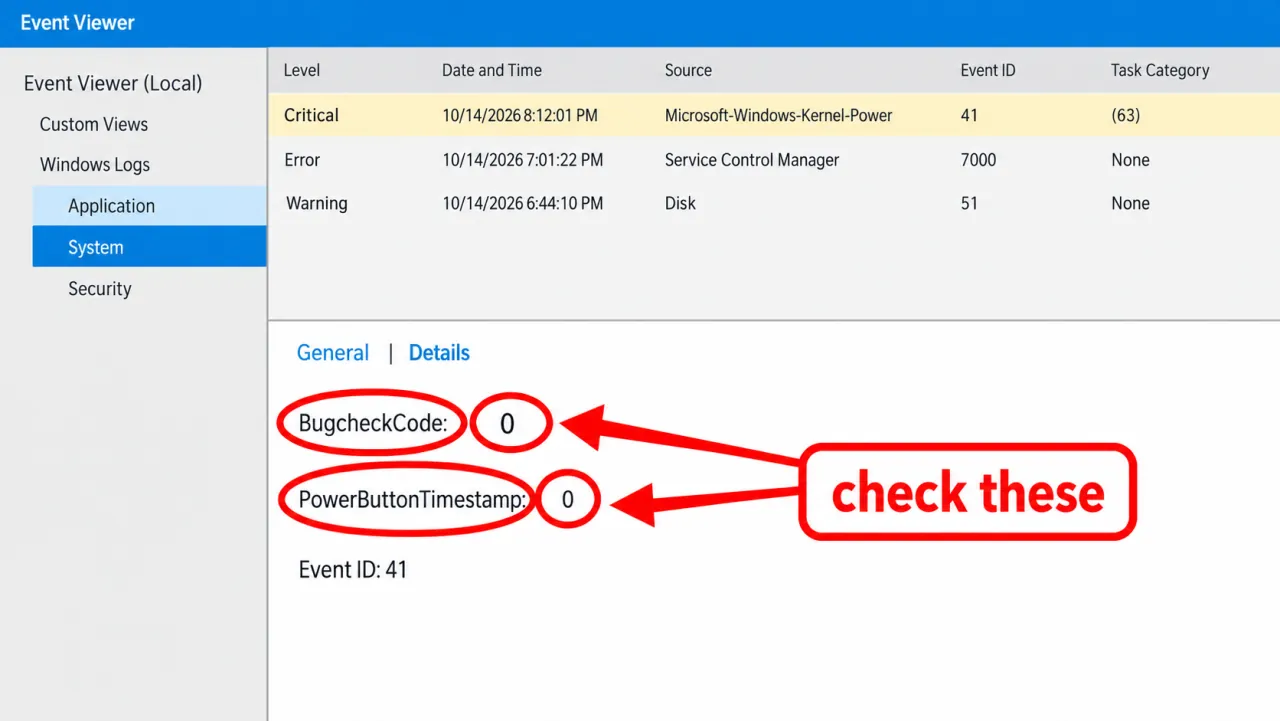Select Windows Logs tree item
The image size is (1280, 721).
click(95, 165)
